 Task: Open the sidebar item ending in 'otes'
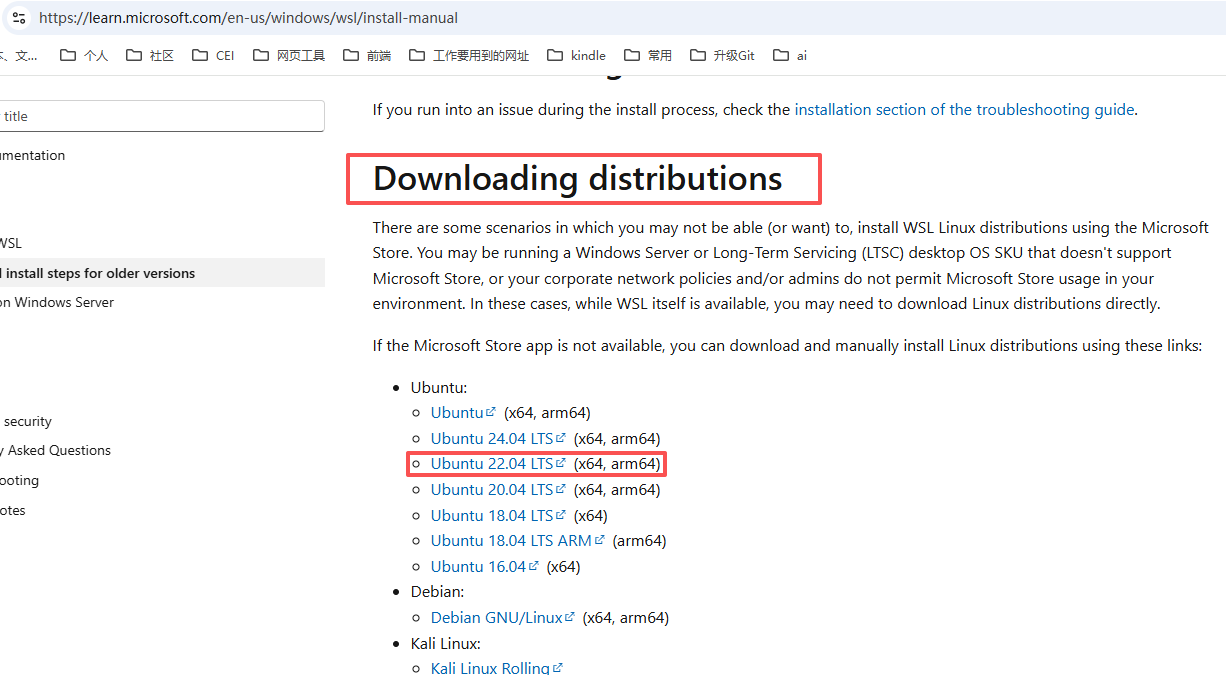pyautogui.click(x=13, y=511)
